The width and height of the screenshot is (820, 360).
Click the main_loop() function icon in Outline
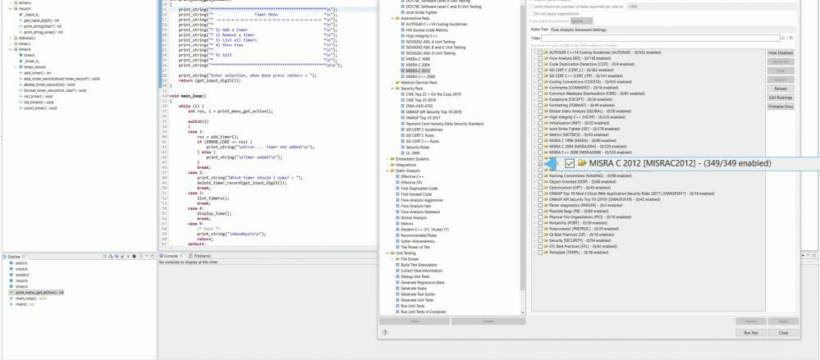pyautogui.click(x=12, y=298)
